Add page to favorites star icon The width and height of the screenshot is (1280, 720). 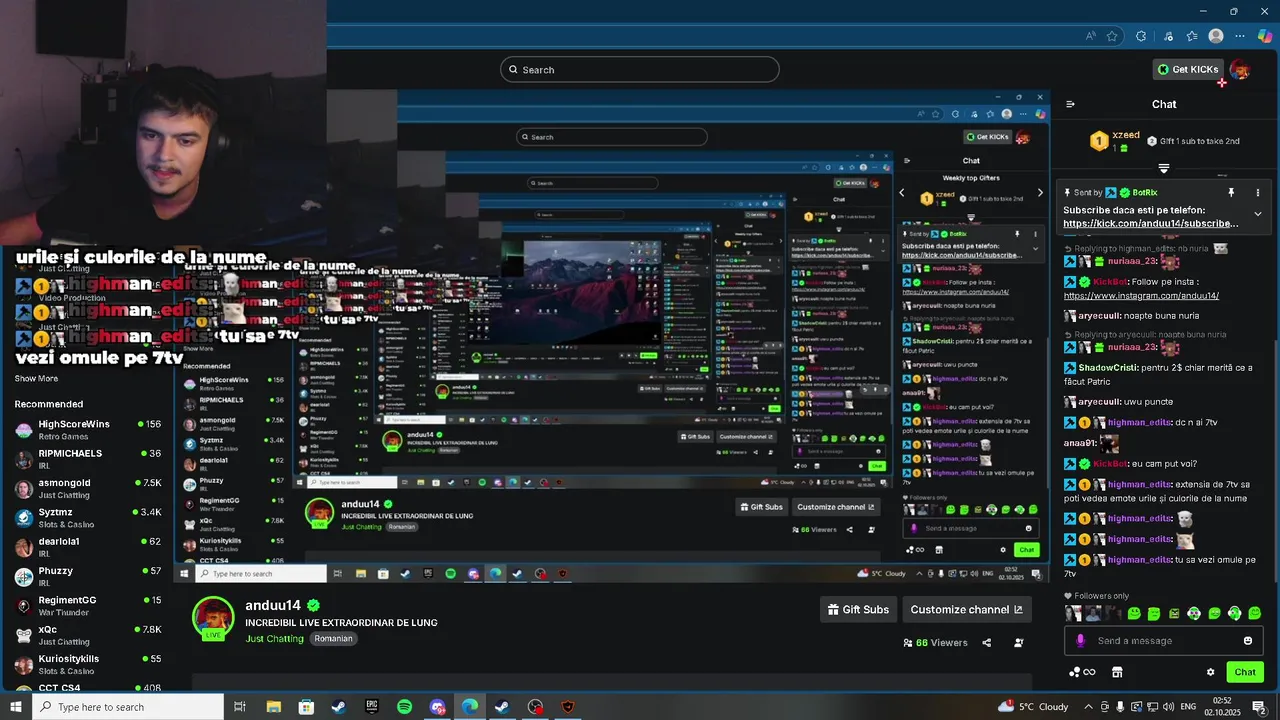[x=1112, y=36]
